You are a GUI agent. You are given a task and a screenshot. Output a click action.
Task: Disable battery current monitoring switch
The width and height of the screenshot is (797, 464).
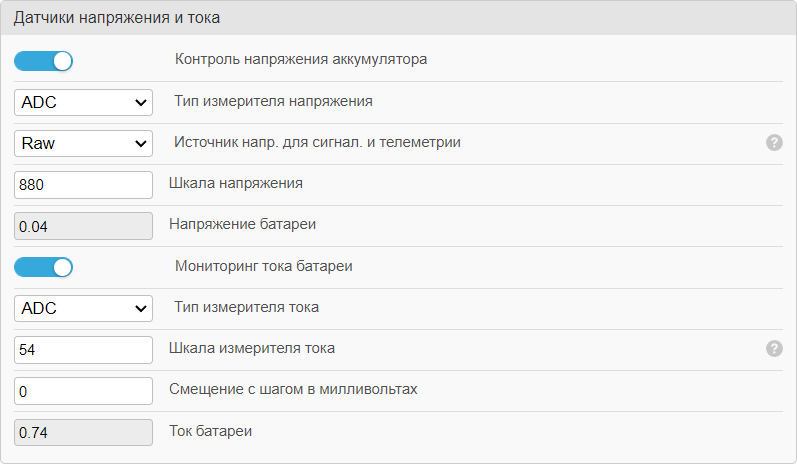pyautogui.click(x=44, y=267)
